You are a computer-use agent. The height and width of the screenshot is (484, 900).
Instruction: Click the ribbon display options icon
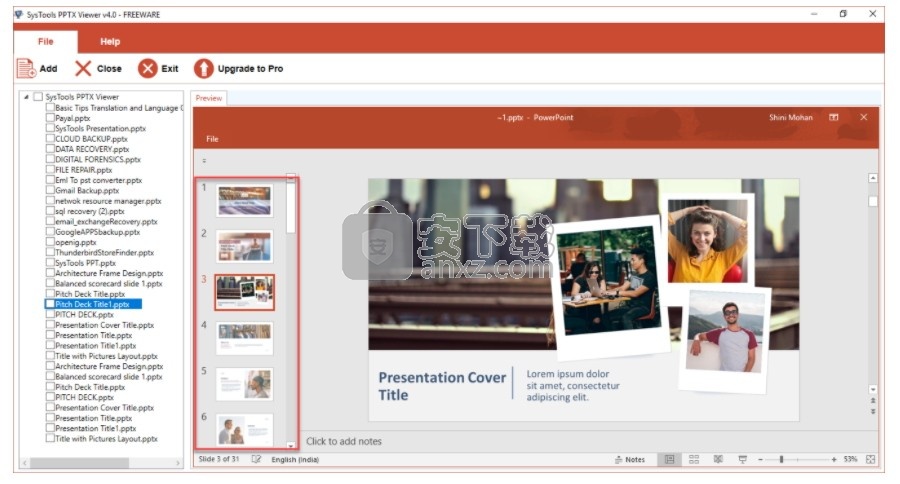833,117
